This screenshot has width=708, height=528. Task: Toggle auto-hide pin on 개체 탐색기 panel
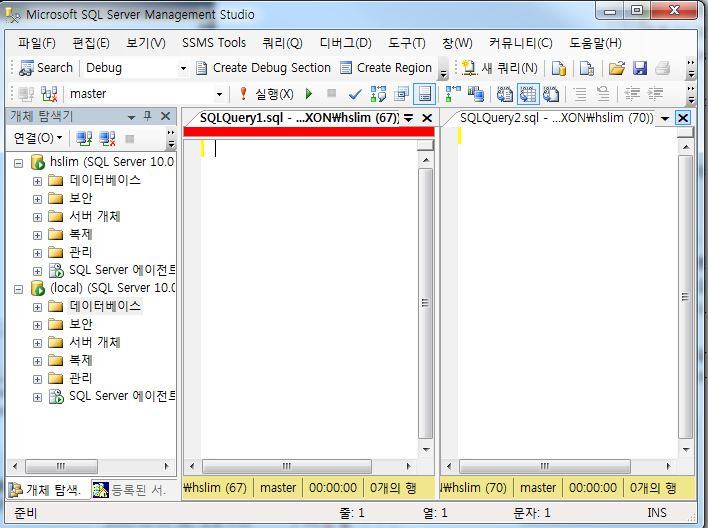tap(147, 116)
